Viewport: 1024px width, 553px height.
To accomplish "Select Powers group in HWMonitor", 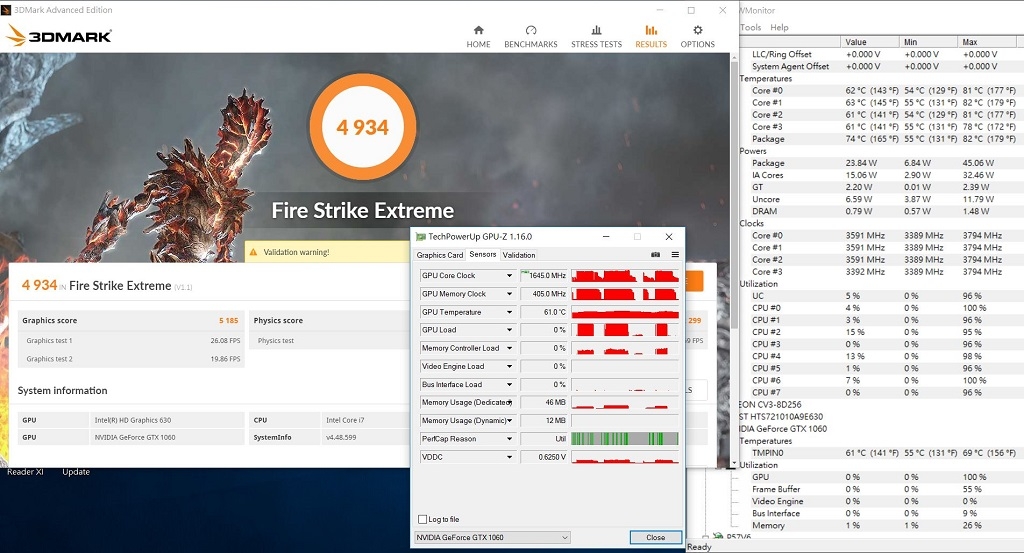I will click(753, 151).
